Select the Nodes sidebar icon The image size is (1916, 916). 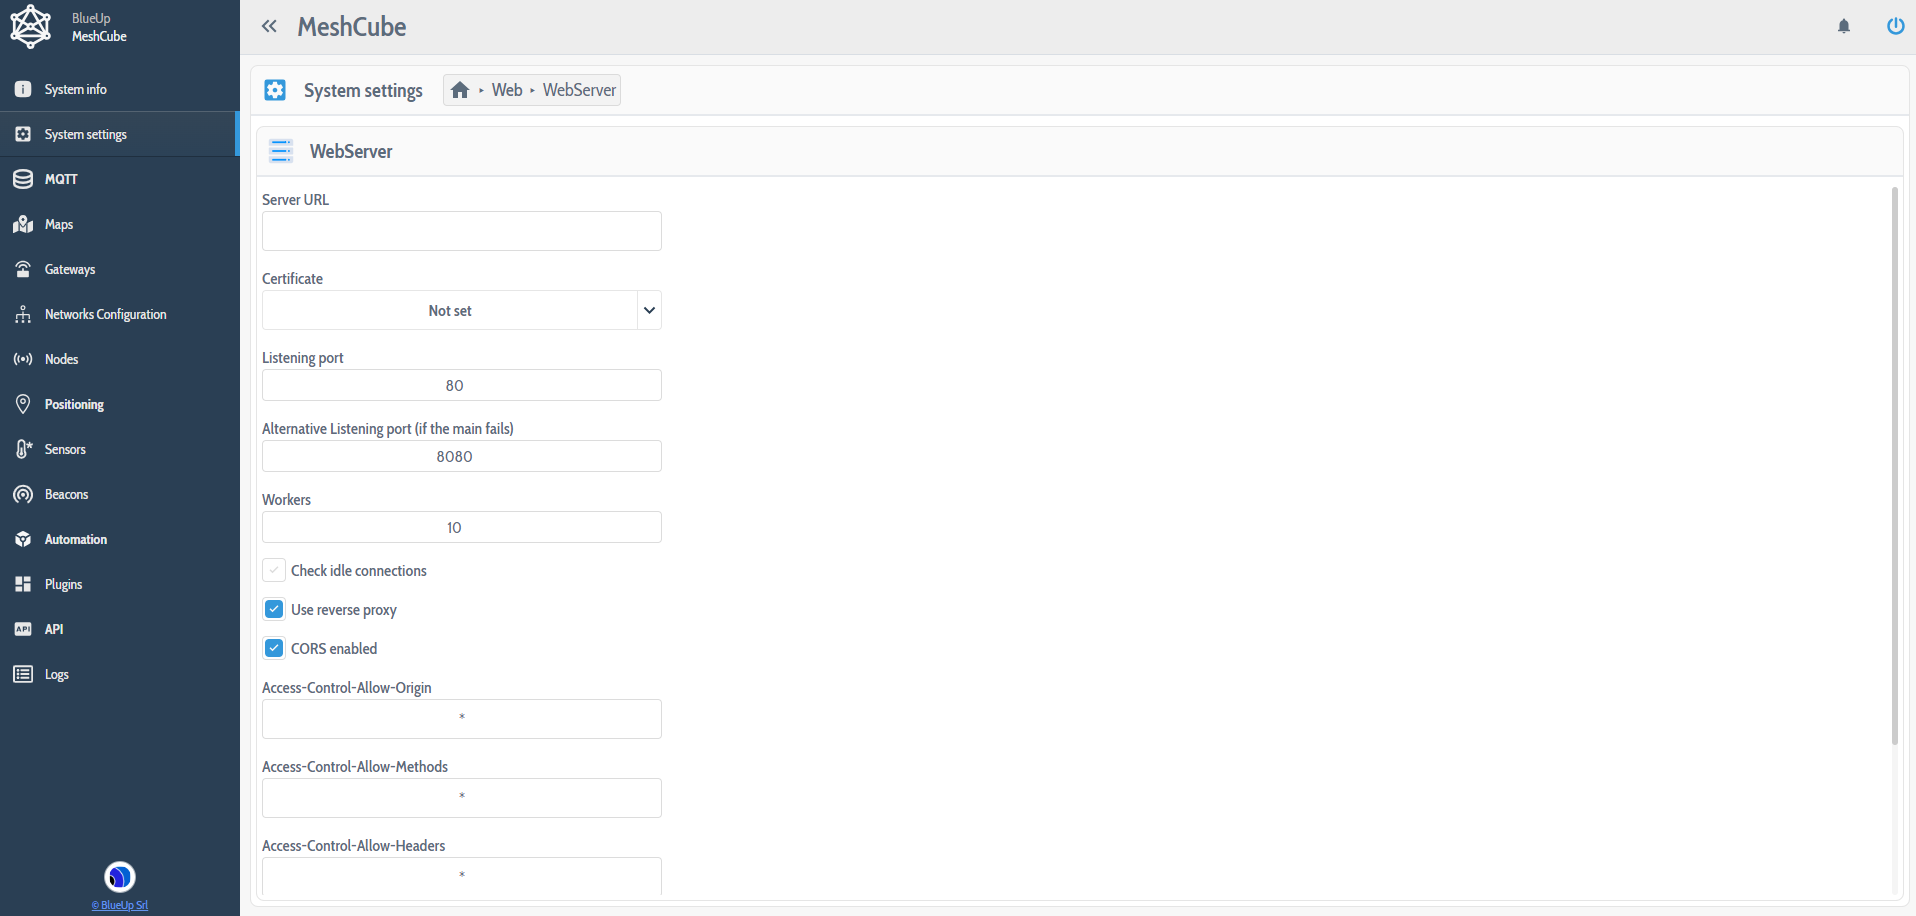coord(22,359)
